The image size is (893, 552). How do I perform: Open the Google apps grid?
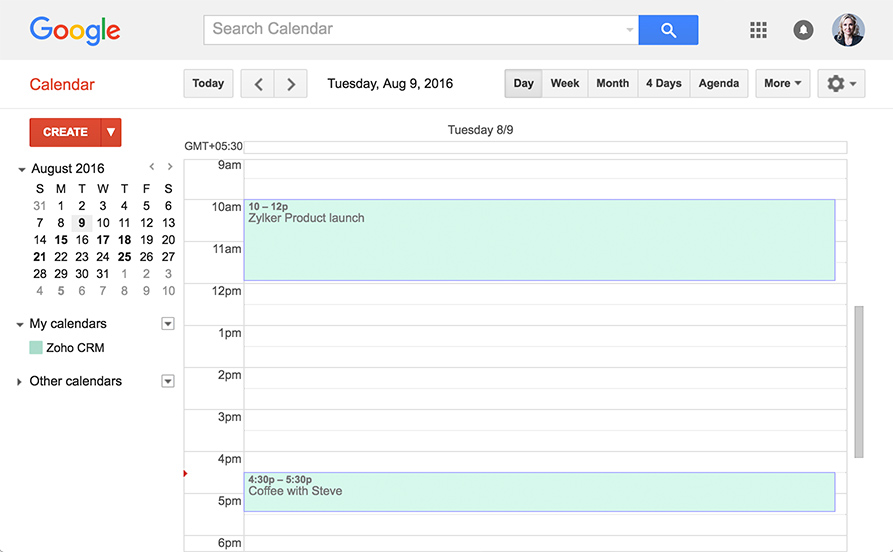pyautogui.click(x=758, y=30)
